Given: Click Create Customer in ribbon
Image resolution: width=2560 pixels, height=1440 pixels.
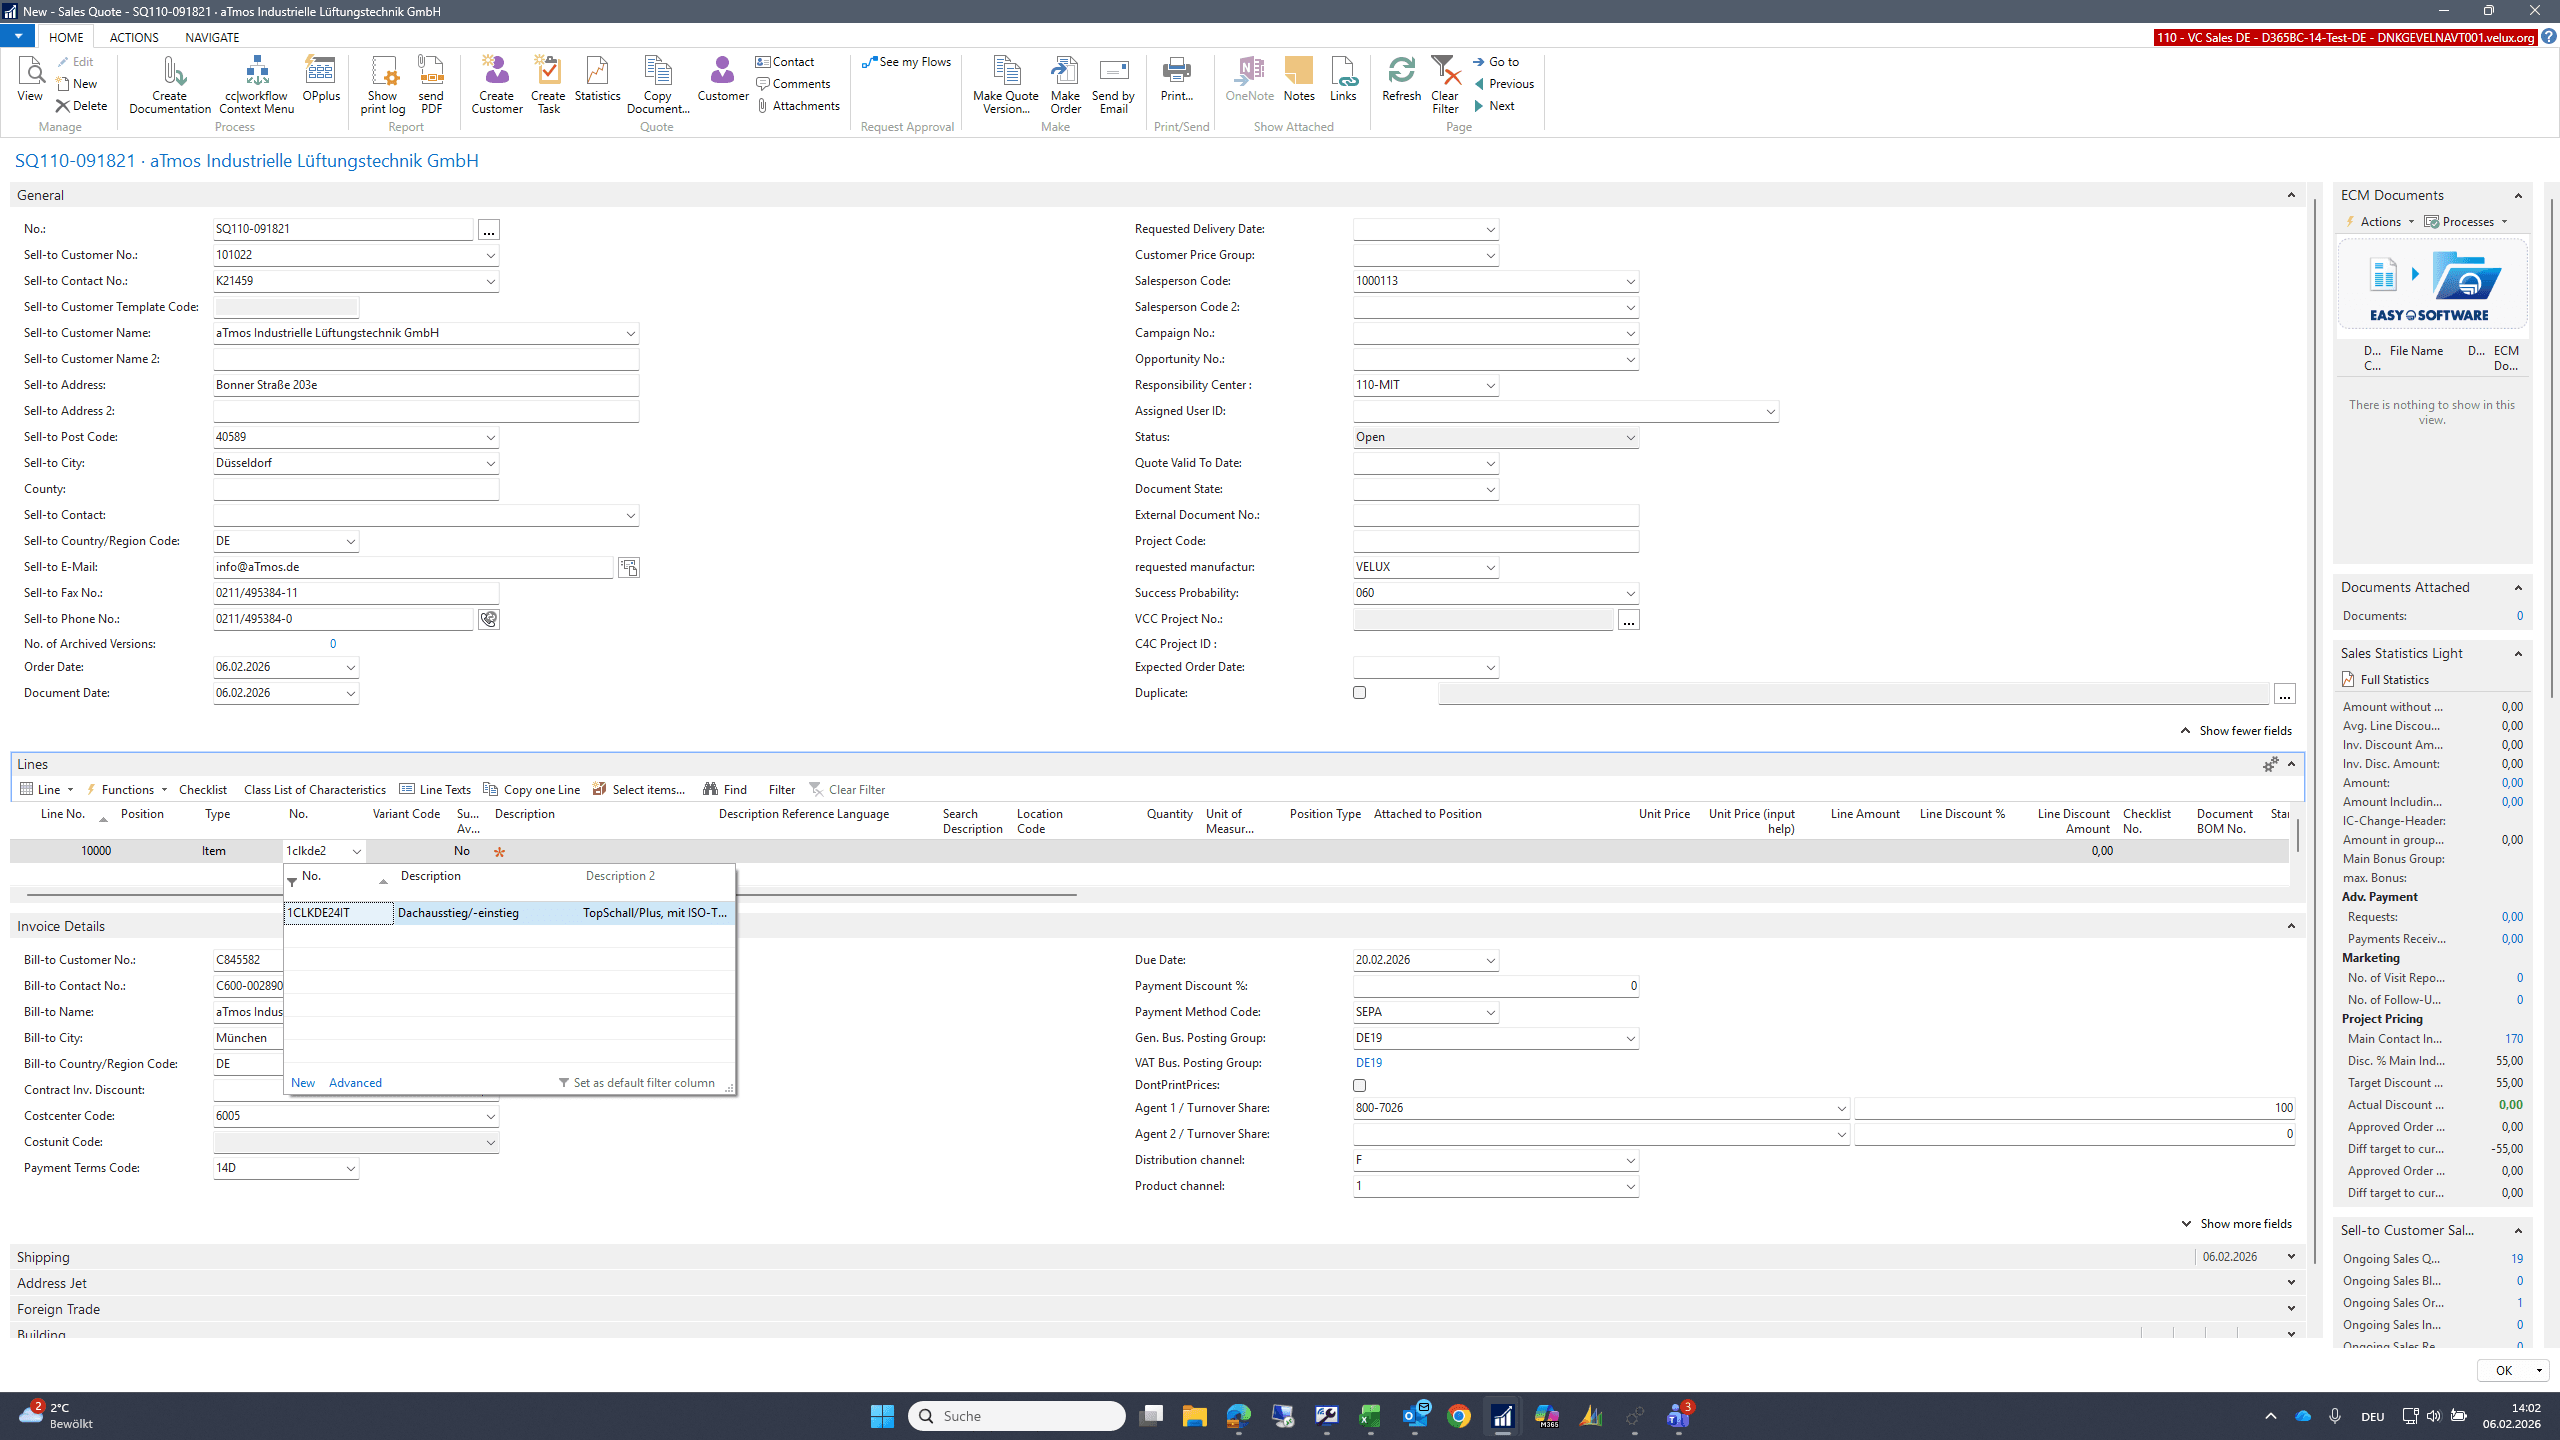Looking at the screenshot, I should (x=497, y=85).
